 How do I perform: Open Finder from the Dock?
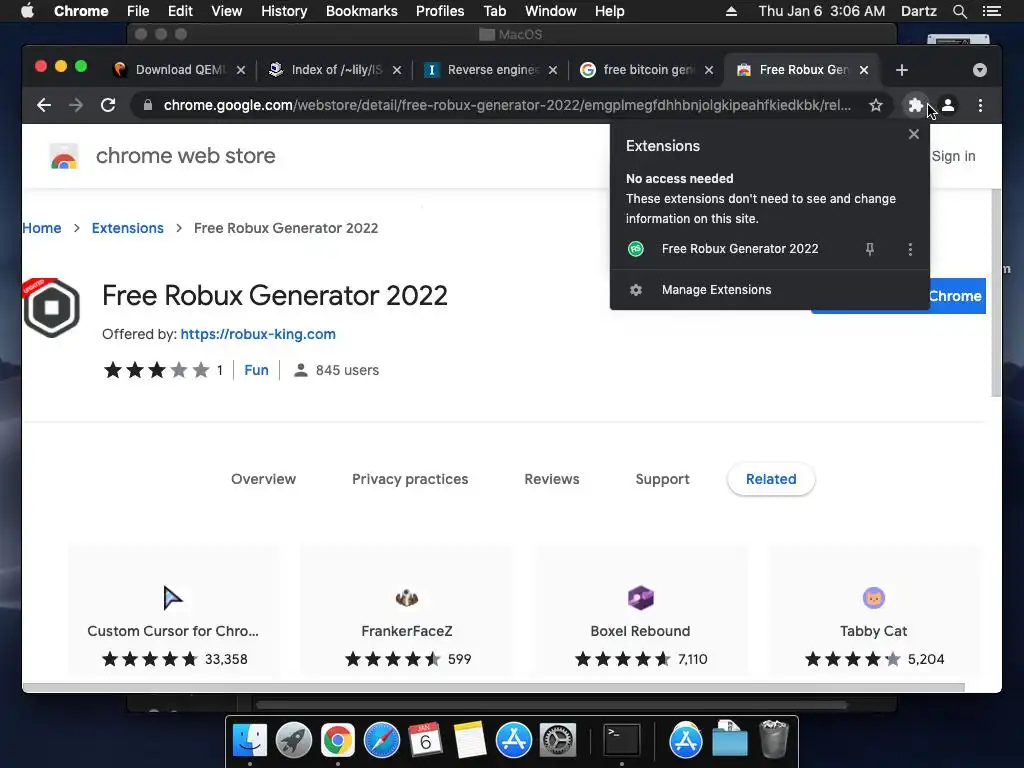click(x=250, y=740)
